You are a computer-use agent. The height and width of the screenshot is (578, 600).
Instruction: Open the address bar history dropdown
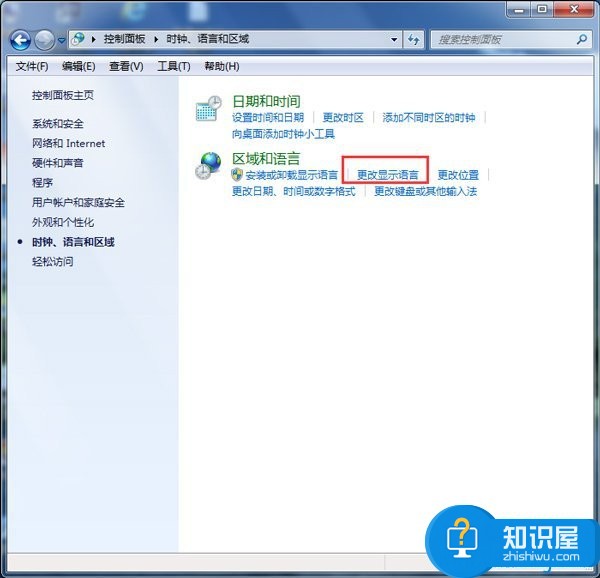pos(394,39)
